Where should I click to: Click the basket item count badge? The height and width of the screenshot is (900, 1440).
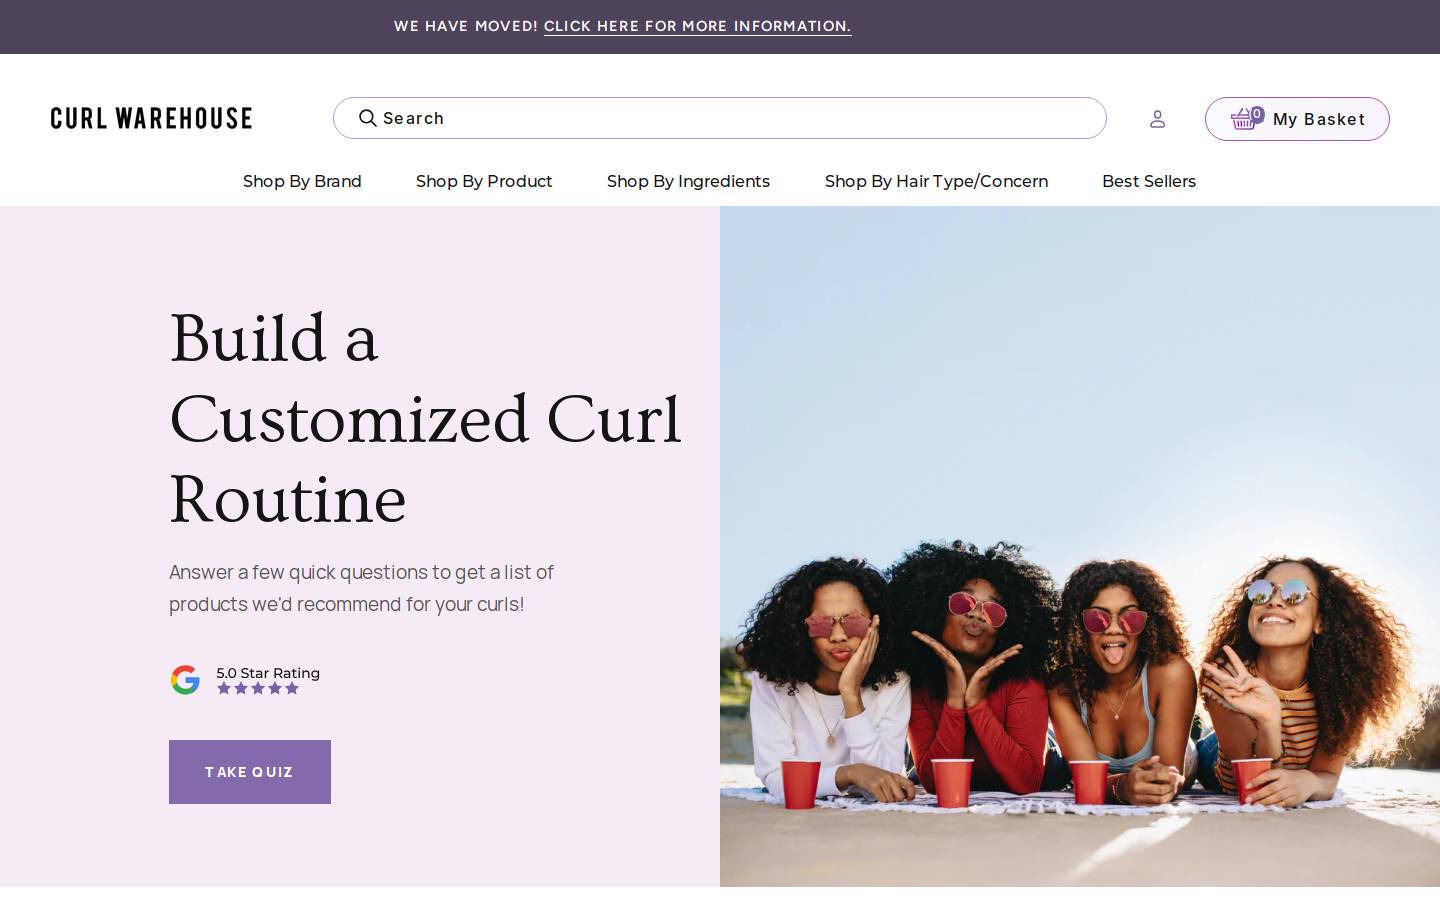tap(1257, 114)
